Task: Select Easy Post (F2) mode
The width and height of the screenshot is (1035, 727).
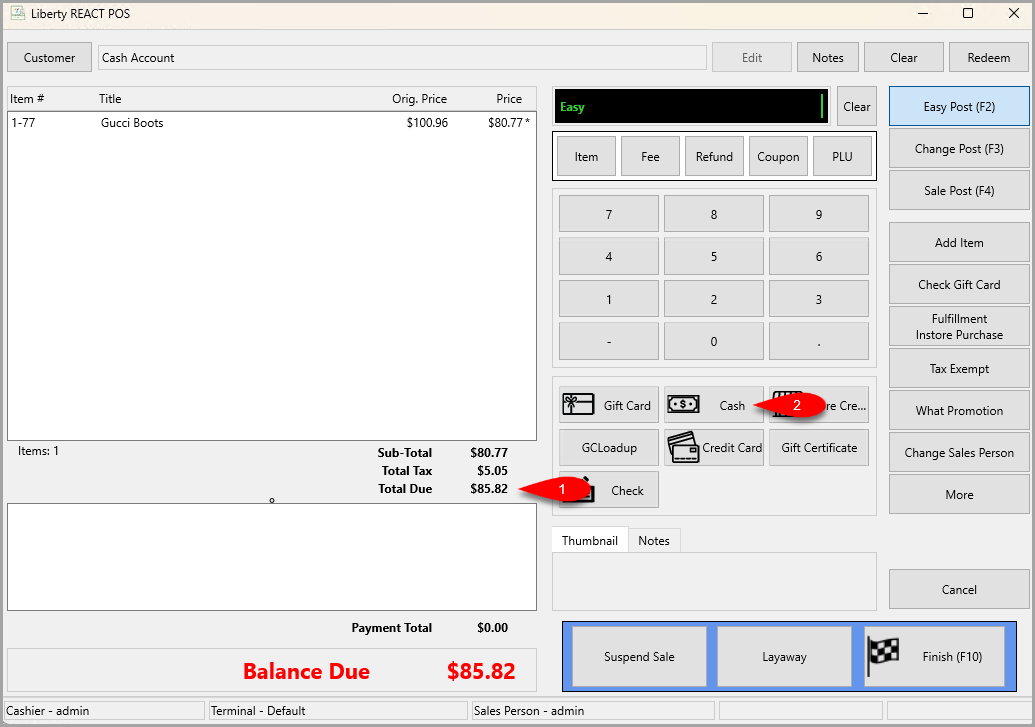Action: (959, 106)
